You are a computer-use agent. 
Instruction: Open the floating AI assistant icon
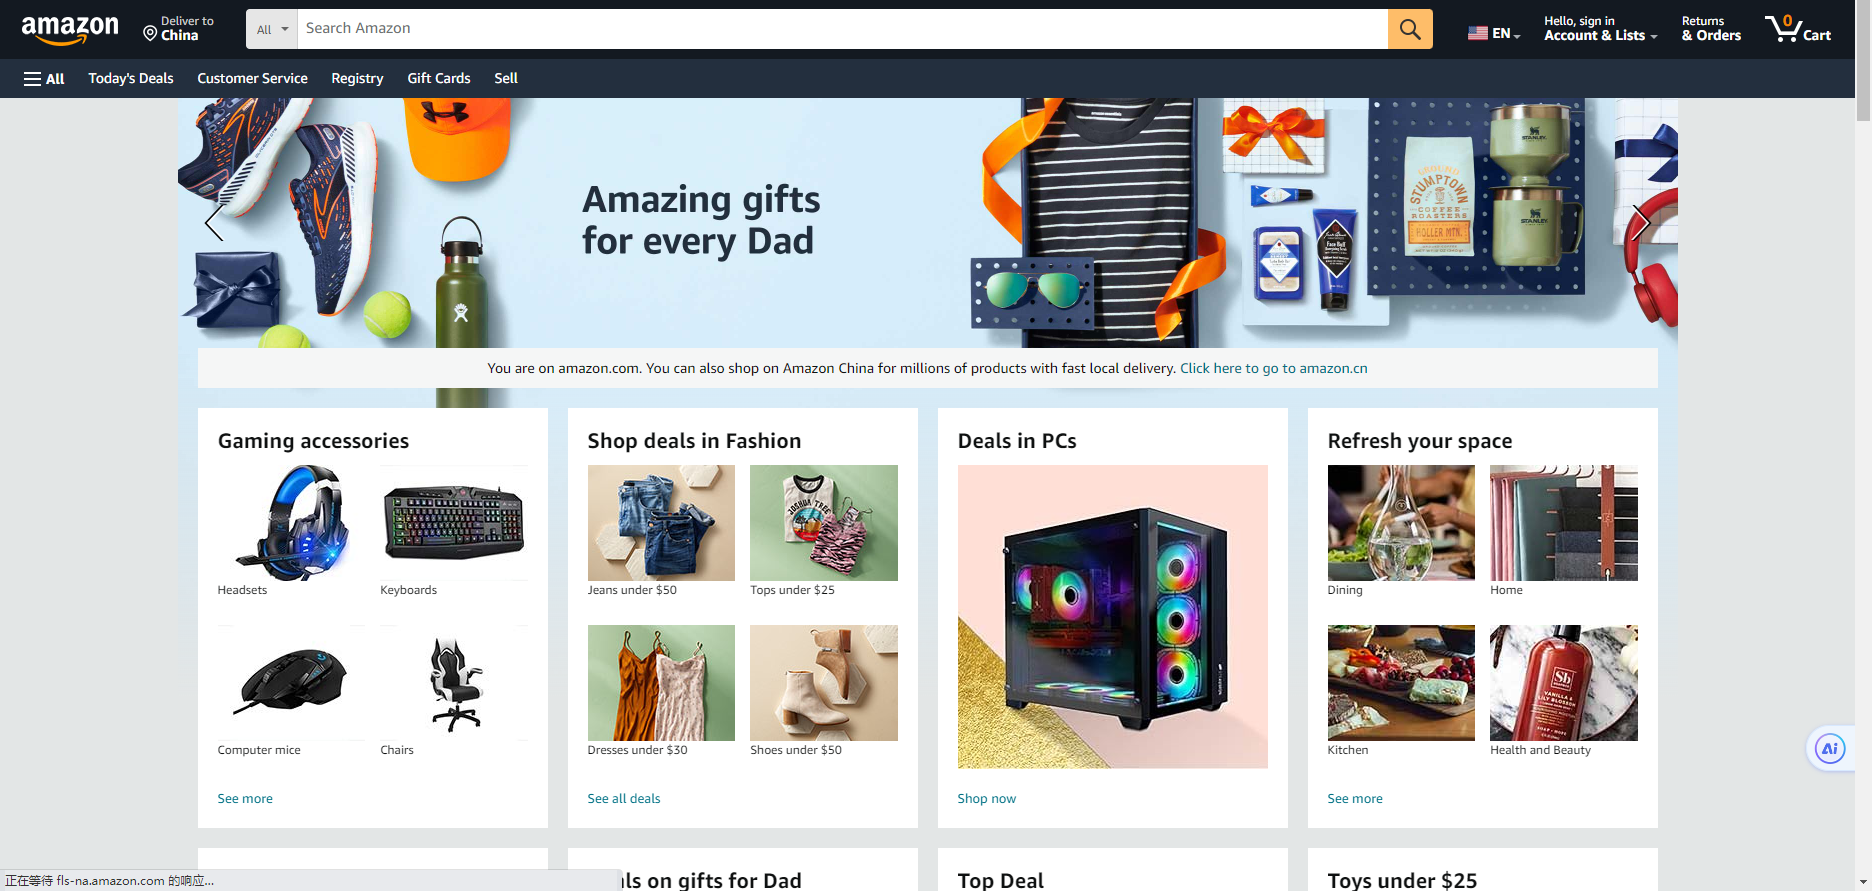pos(1830,749)
